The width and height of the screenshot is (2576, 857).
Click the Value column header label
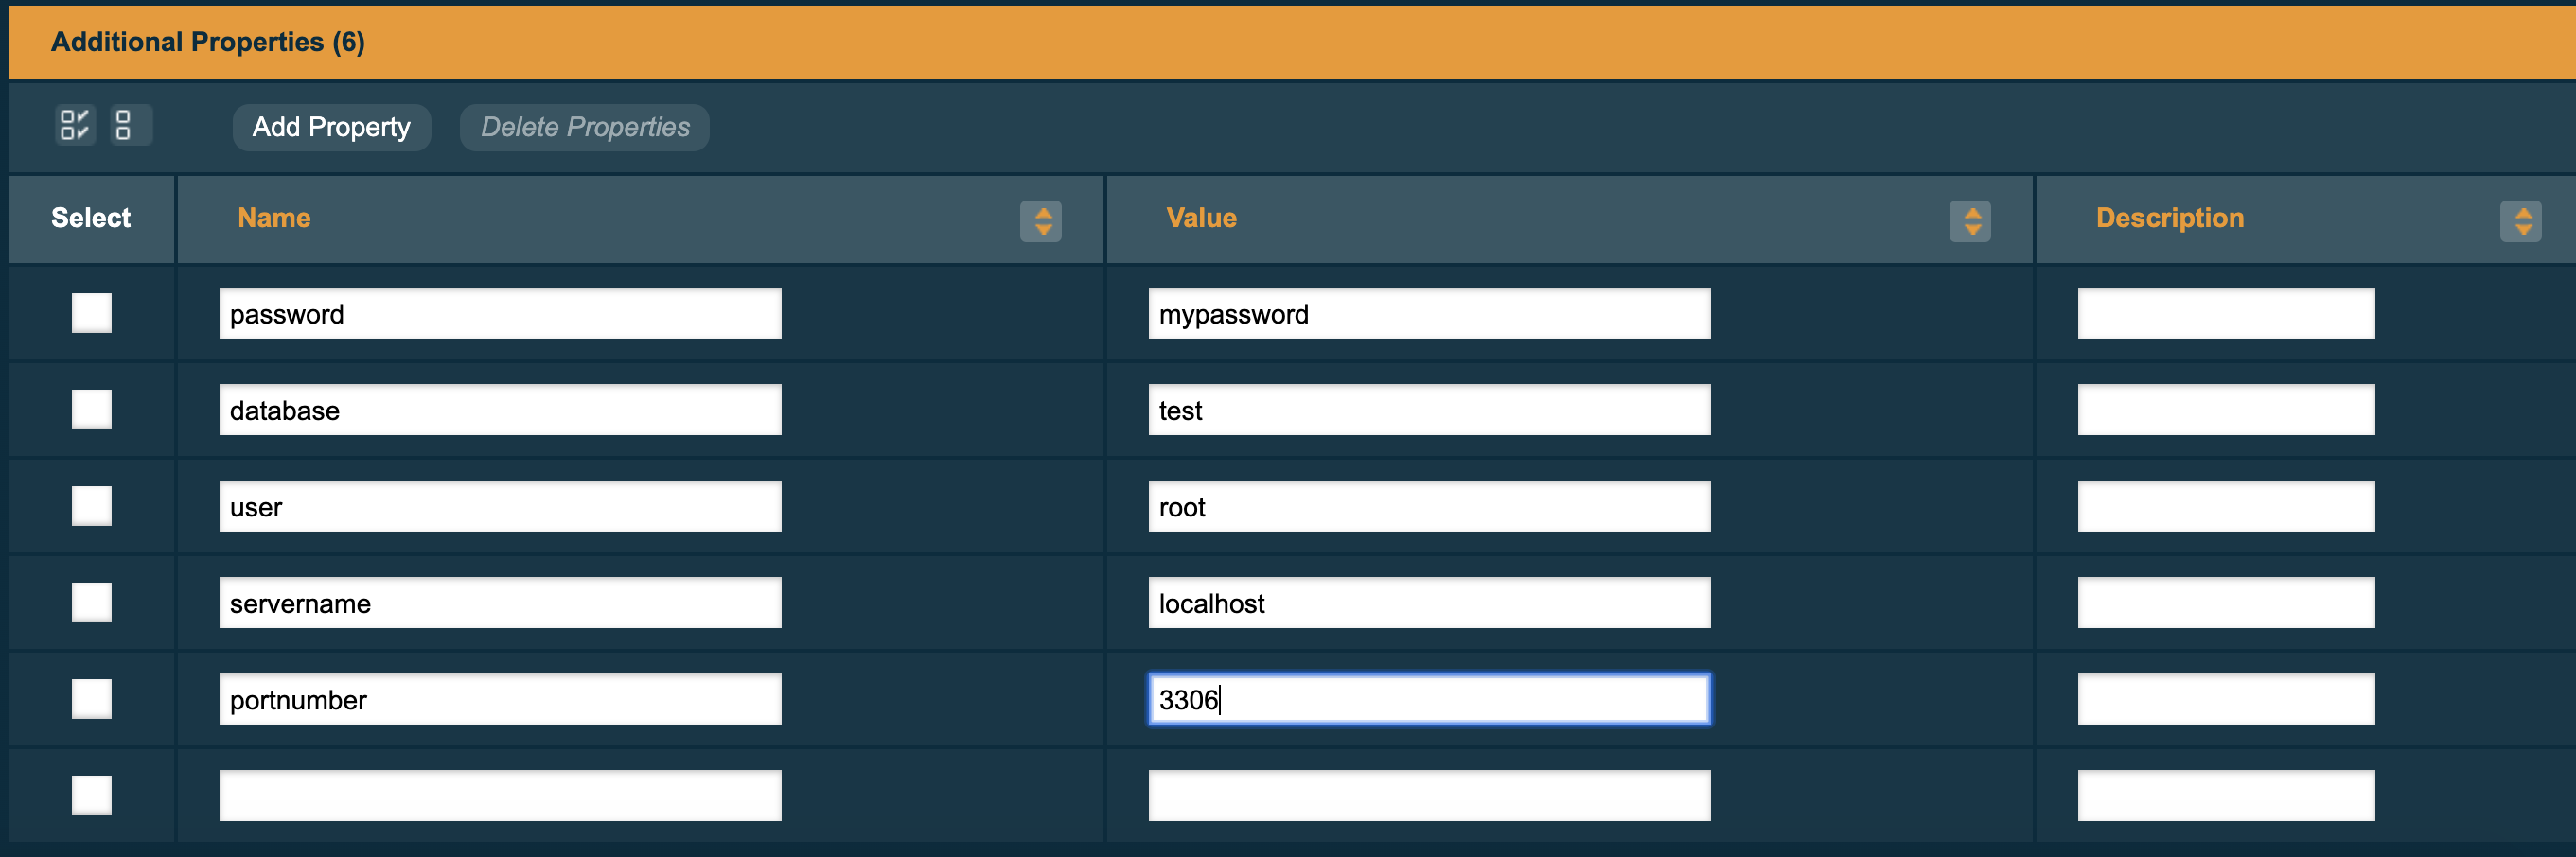click(1201, 218)
